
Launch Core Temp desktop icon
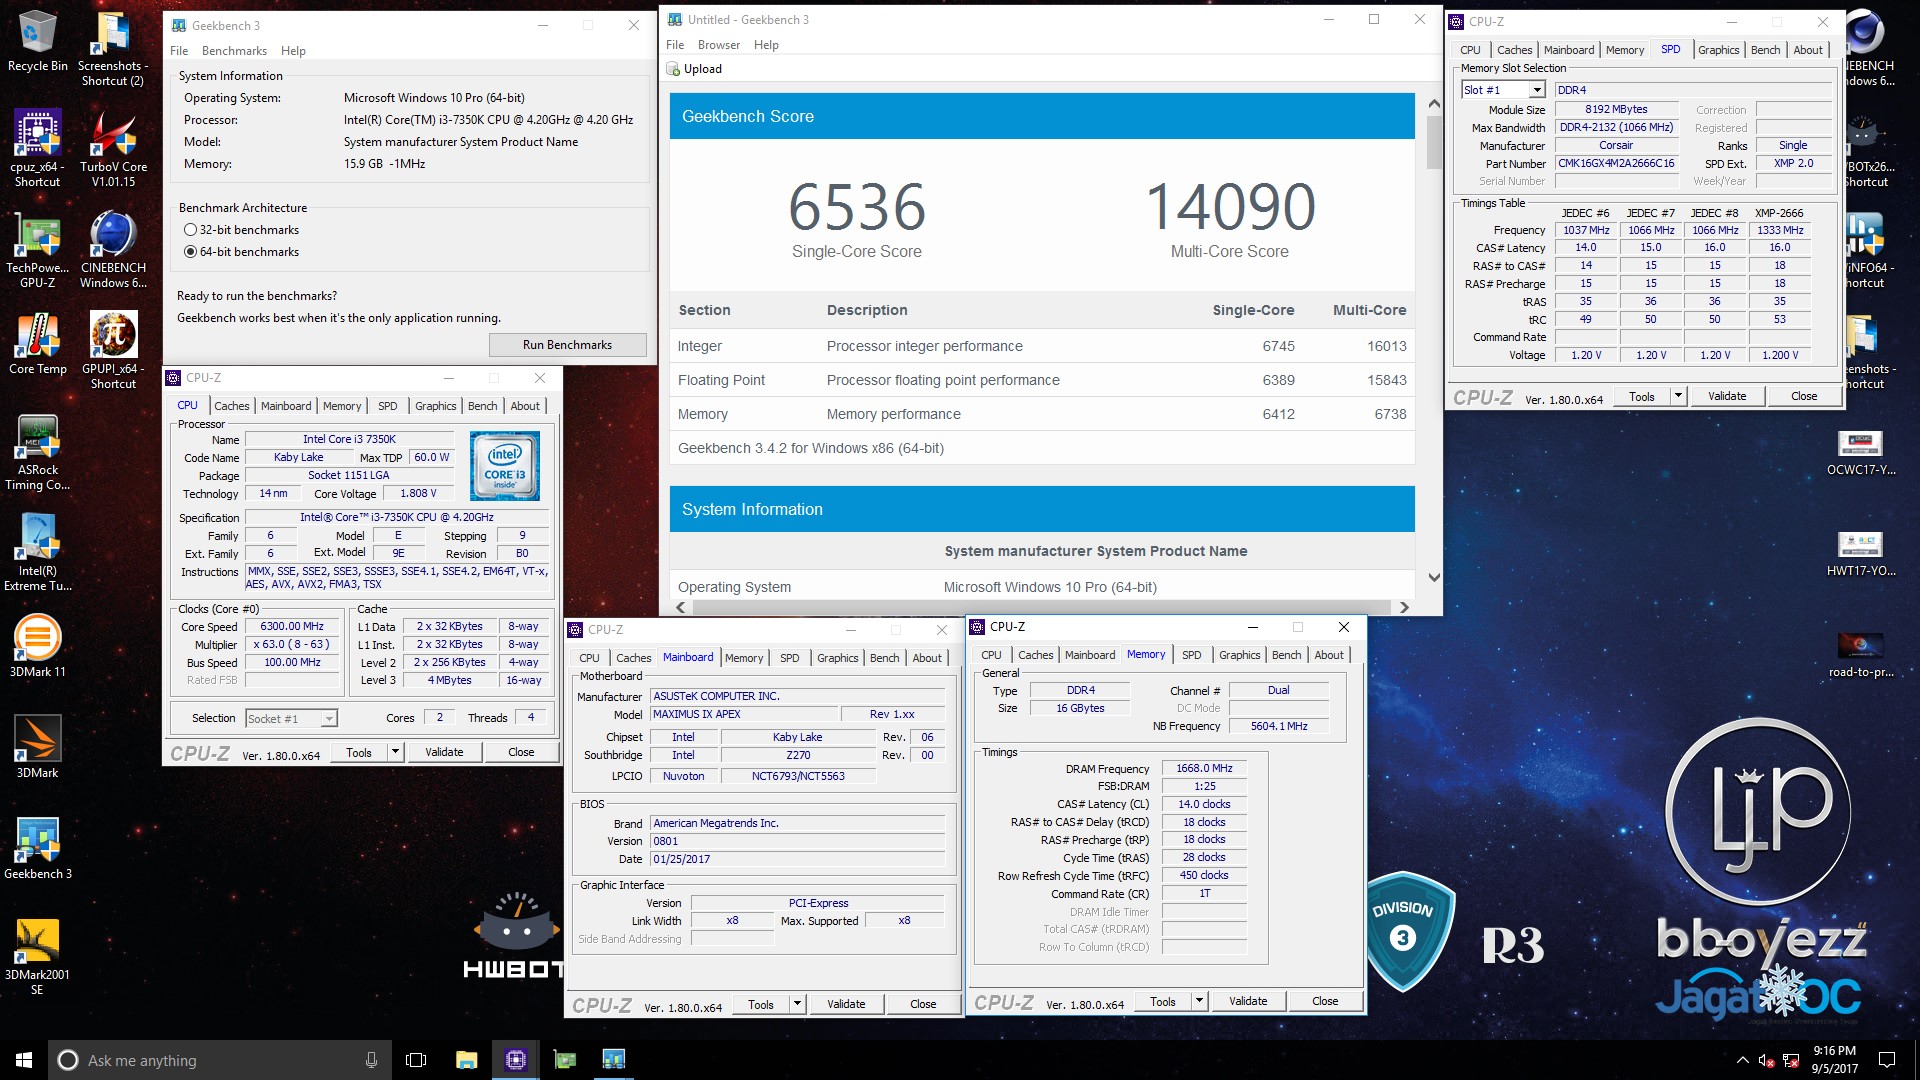38,344
